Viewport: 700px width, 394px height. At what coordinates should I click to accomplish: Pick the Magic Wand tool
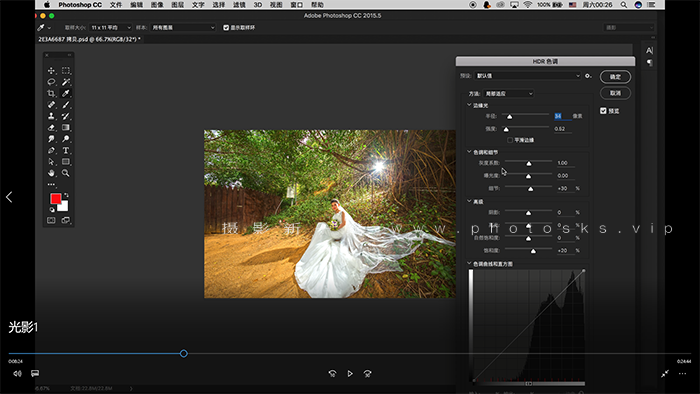[x=66, y=82]
